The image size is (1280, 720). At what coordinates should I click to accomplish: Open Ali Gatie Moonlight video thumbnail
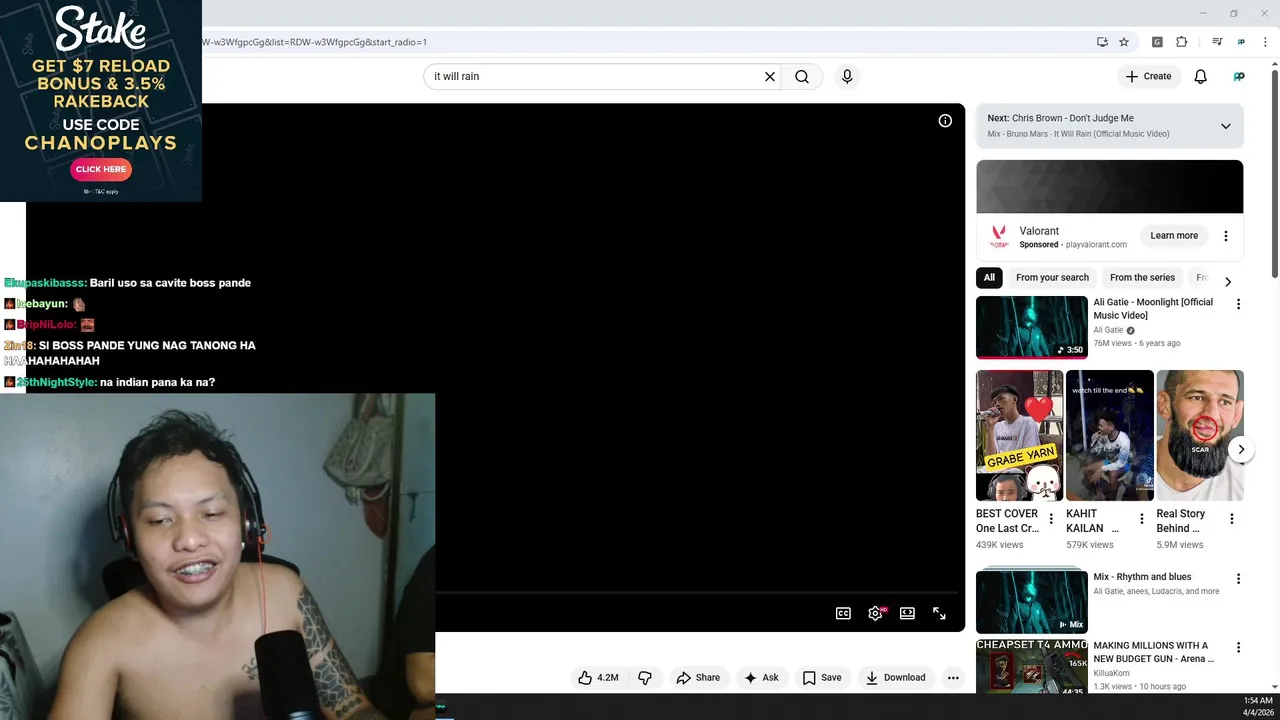(1032, 327)
